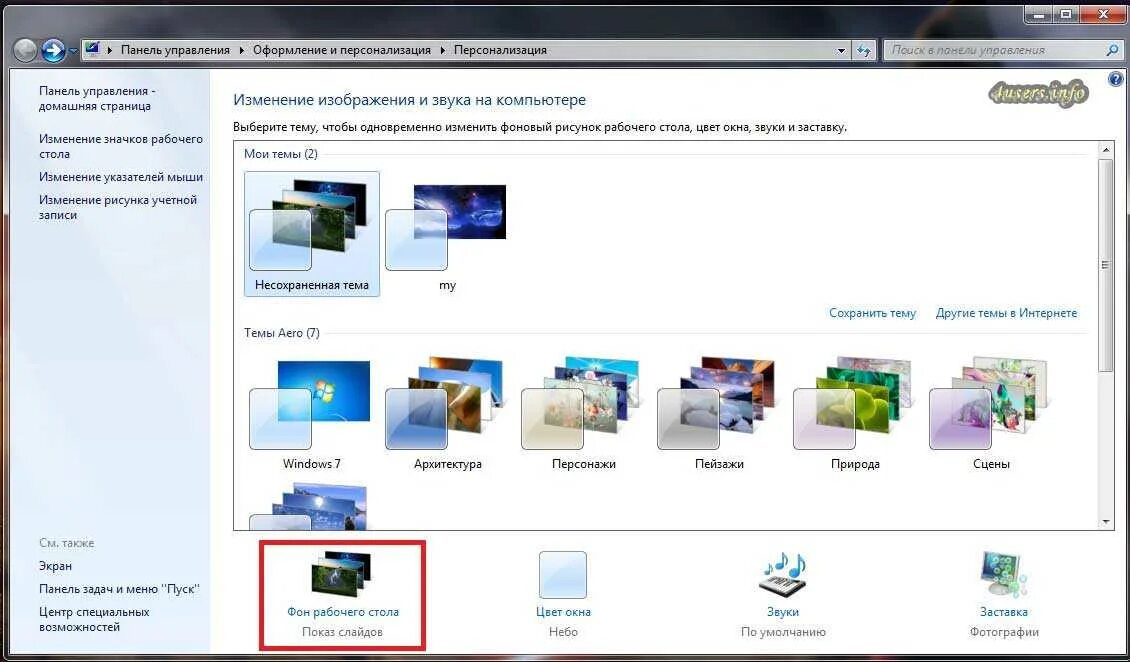This screenshot has width=1130, height=662.
Task: Apply the Архитектура theme
Action: (x=448, y=413)
